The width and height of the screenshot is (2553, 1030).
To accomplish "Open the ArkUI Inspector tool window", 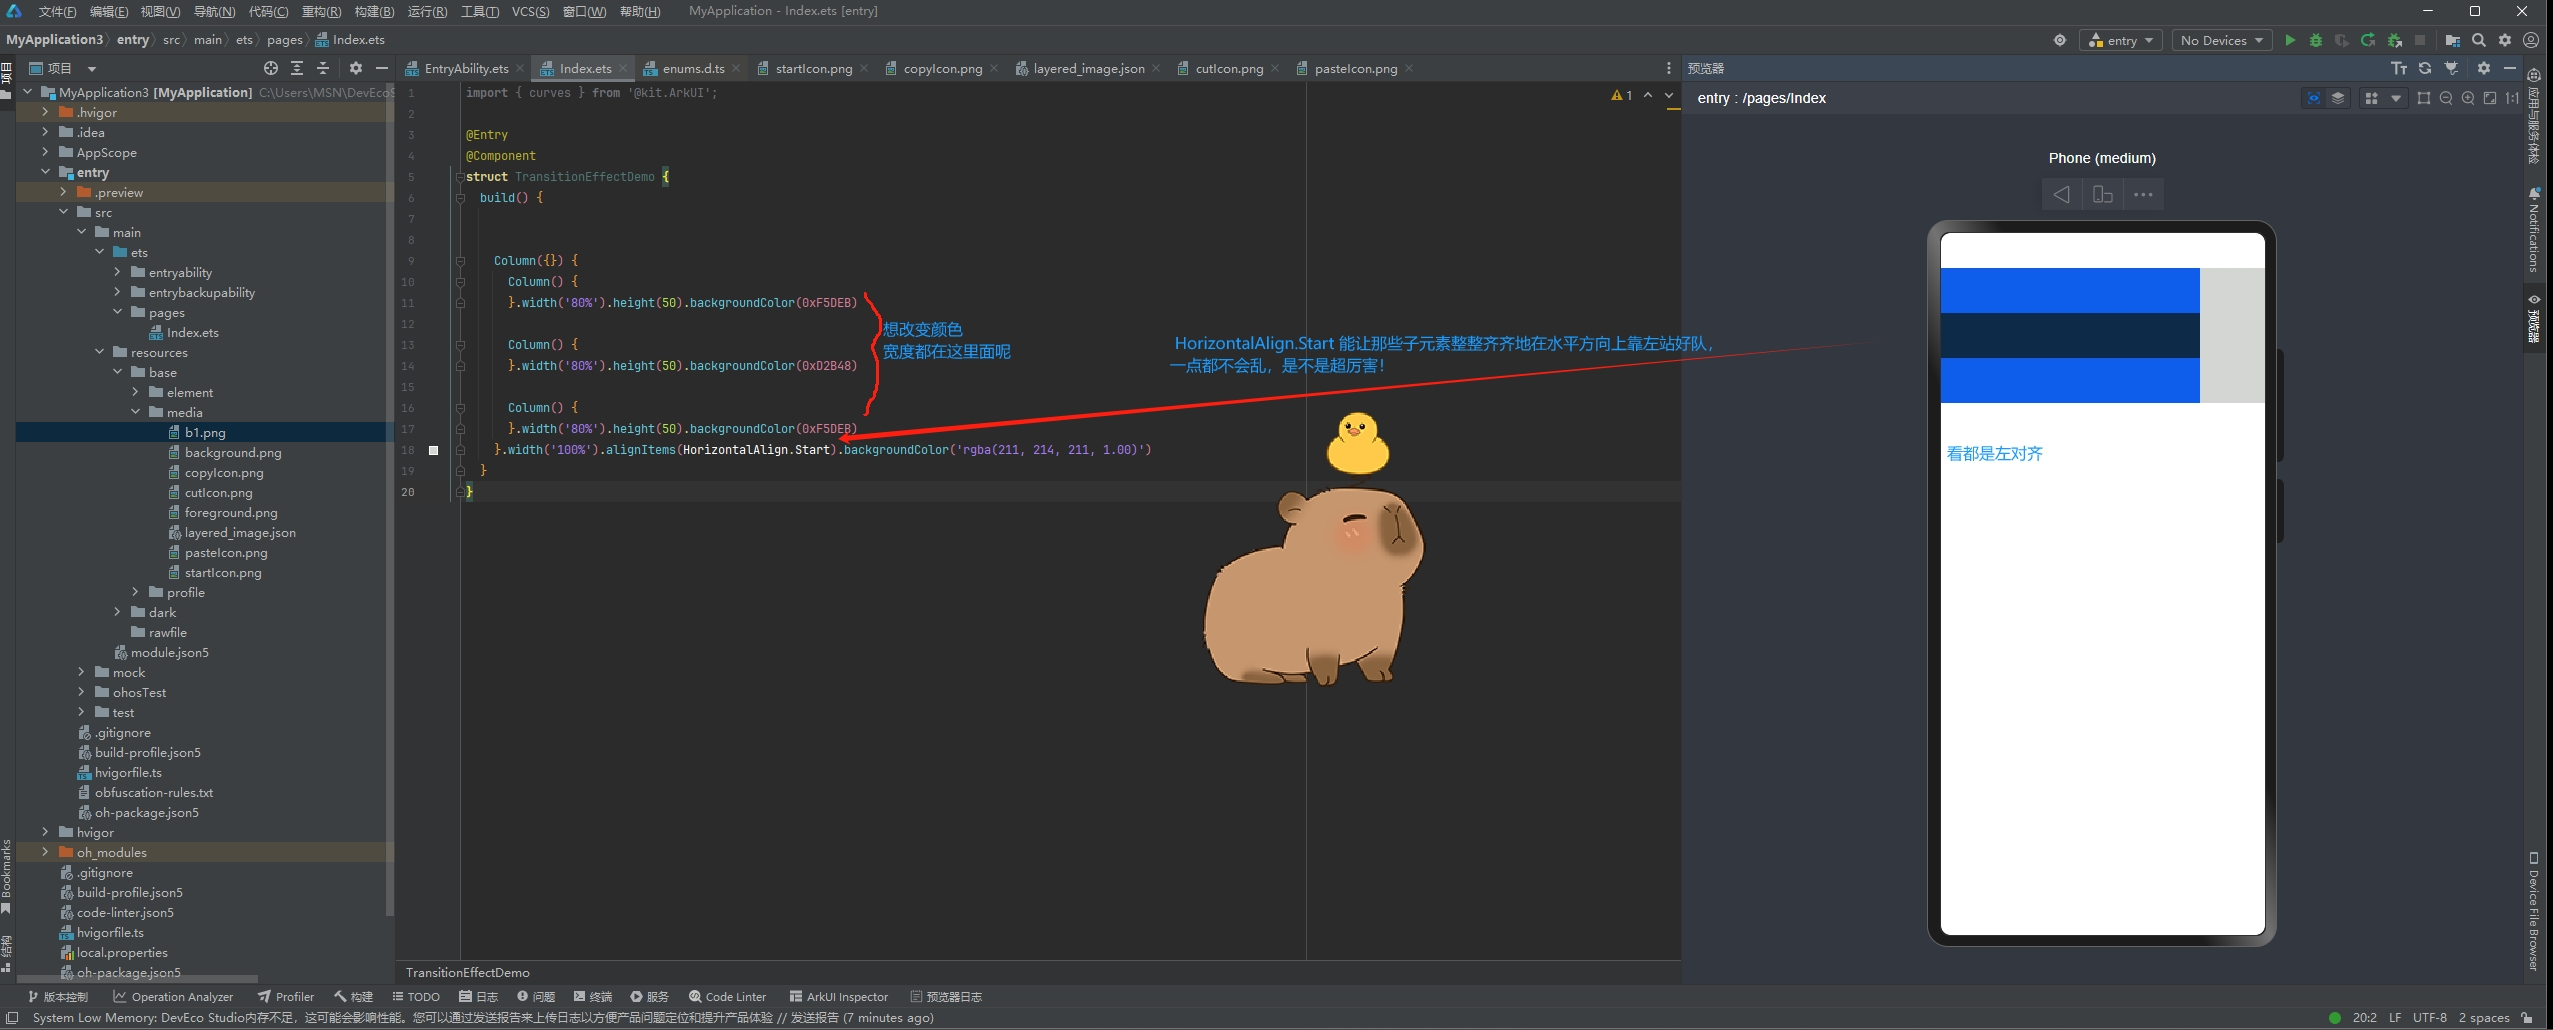I will click(x=838, y=996).
